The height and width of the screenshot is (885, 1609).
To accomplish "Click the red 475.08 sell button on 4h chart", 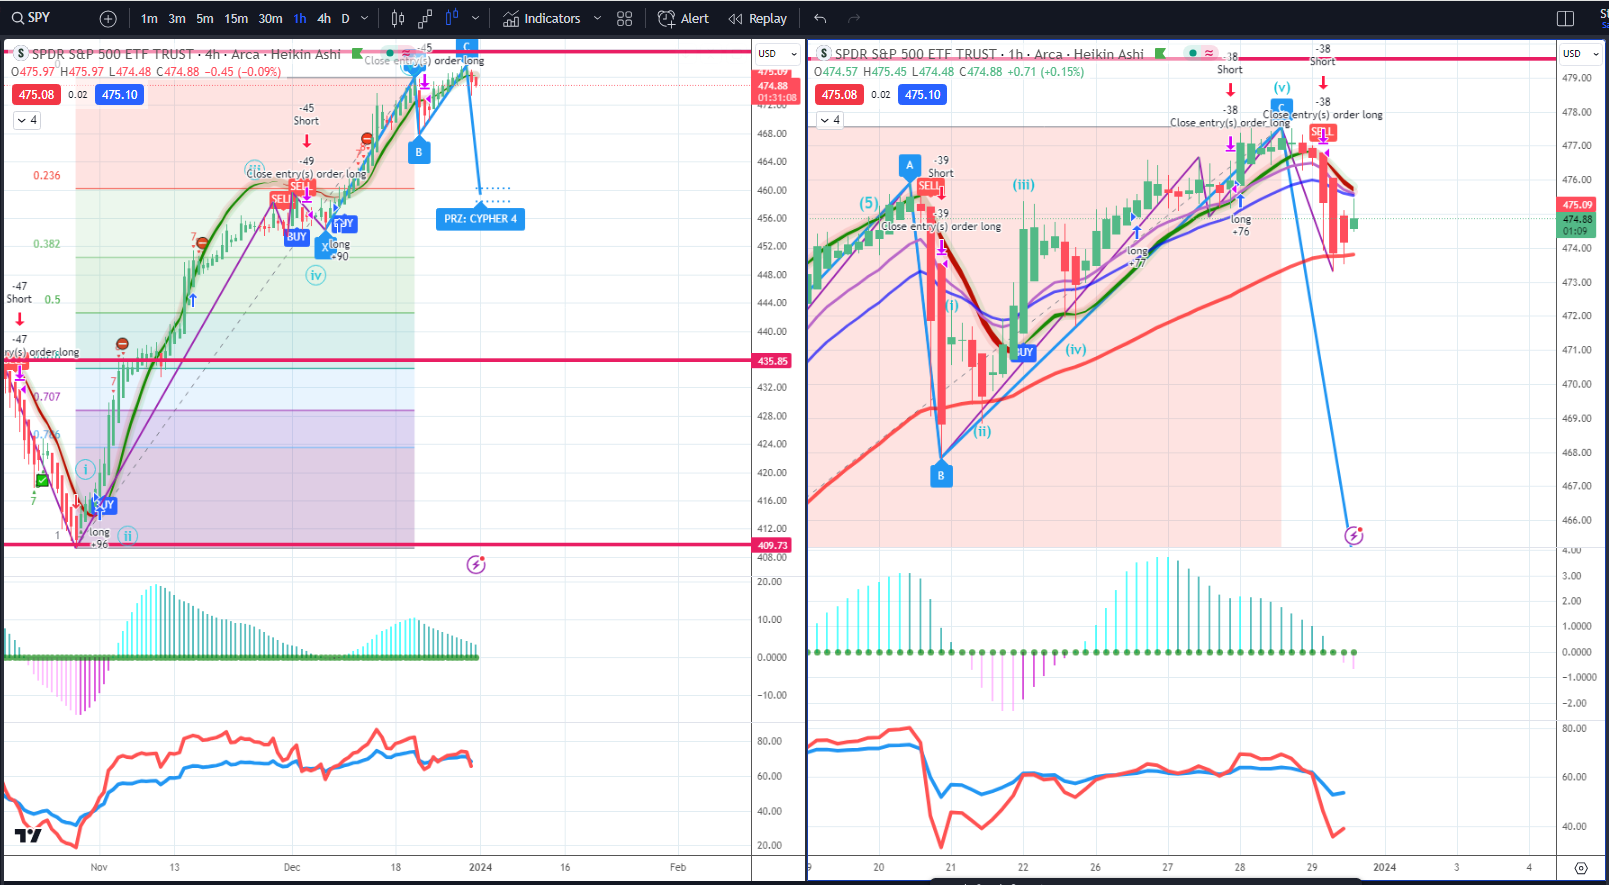I will 36,95.
